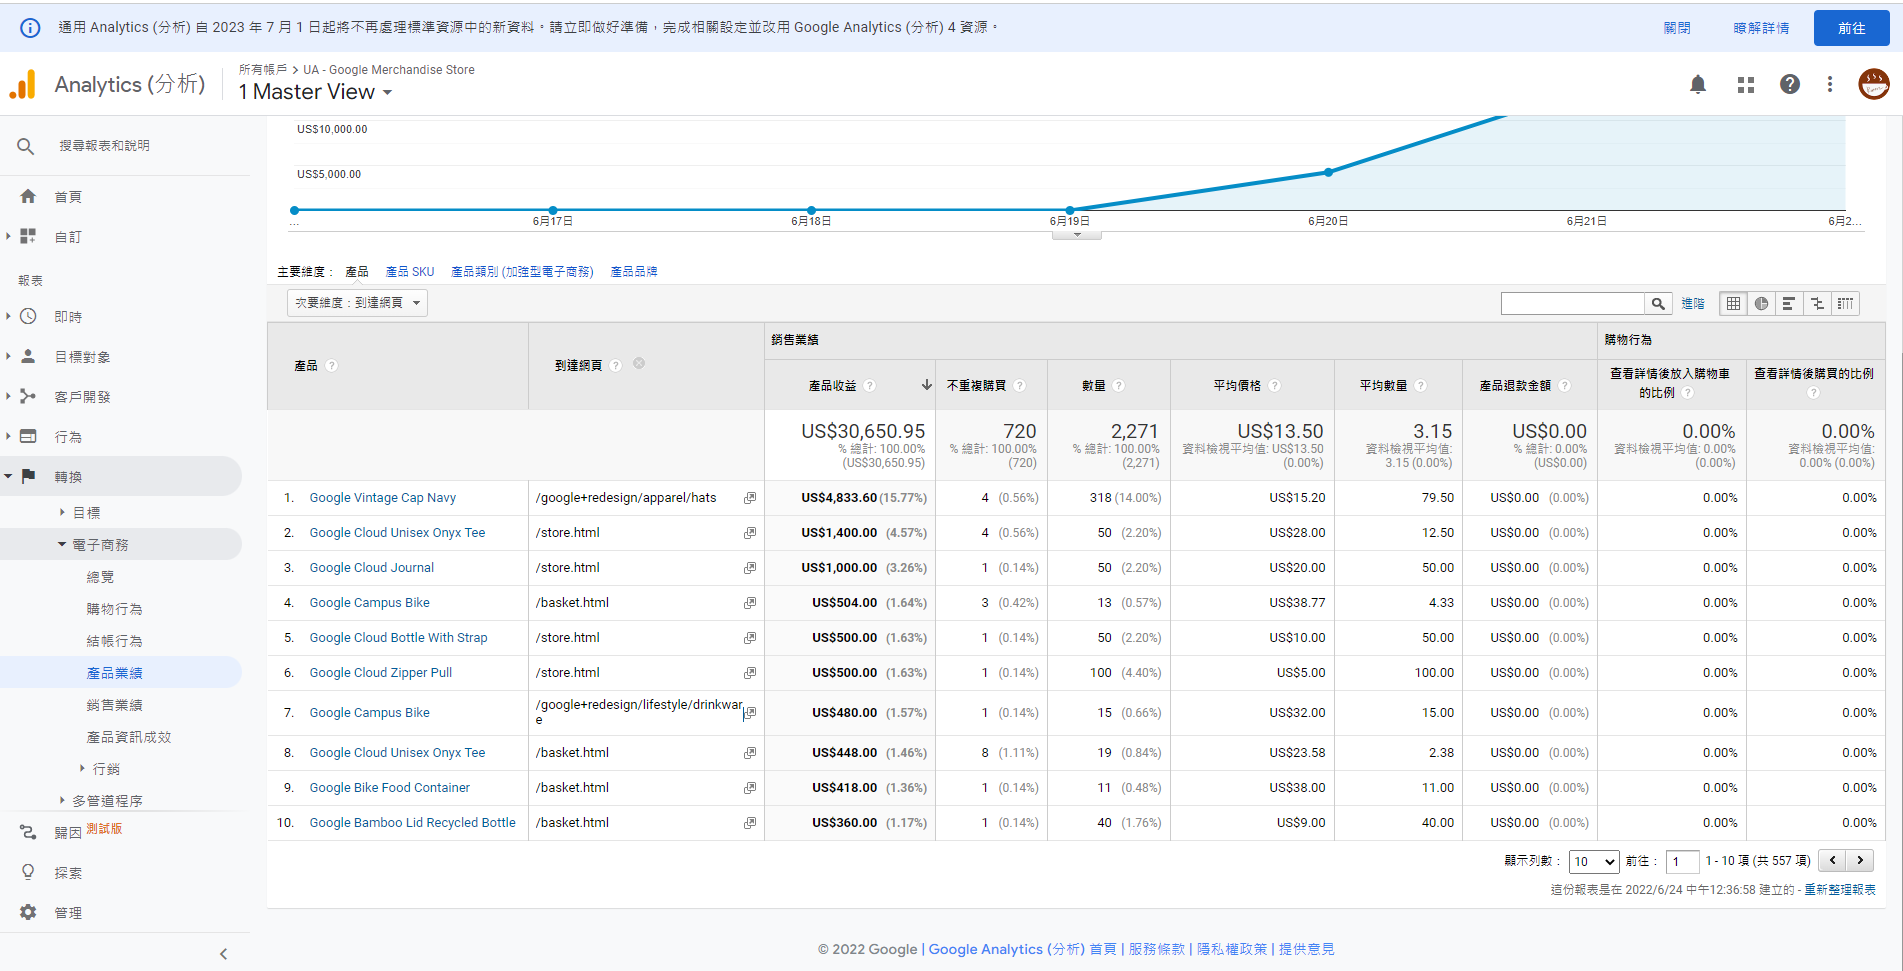Select the June 20 data point on chart

click(x=1328, y=172)
